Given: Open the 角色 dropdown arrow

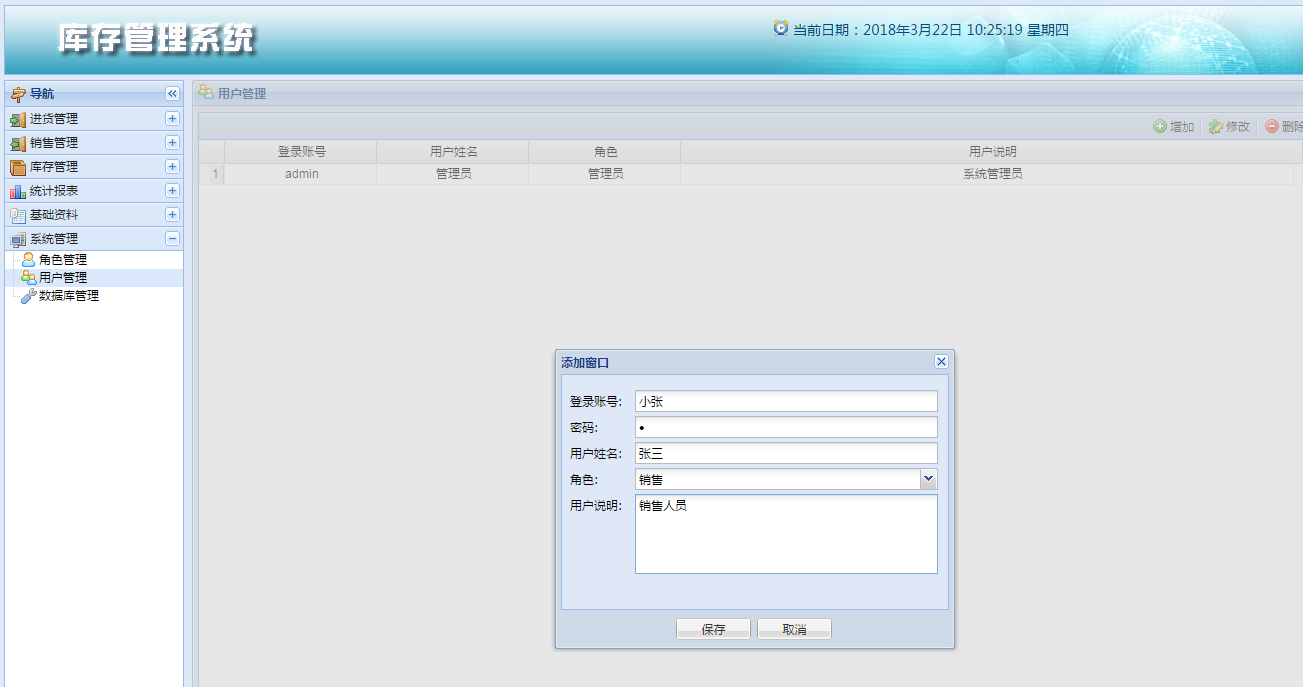Looking at the screenshot, I should click(x=929, y=480).
